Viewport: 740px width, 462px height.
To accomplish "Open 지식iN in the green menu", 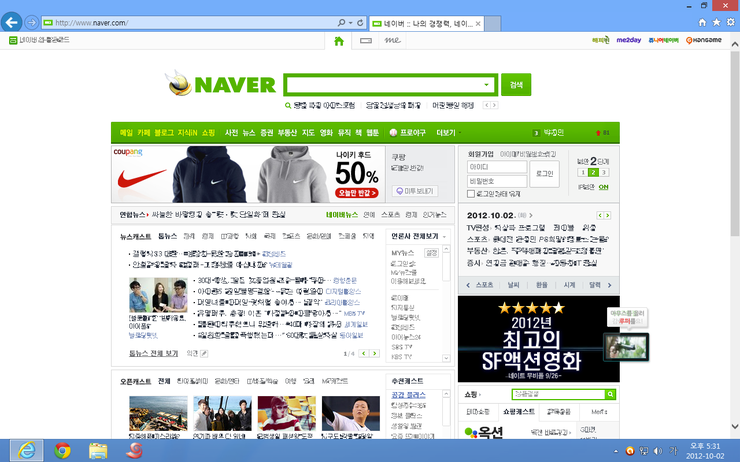I will (x=187, y=133).
